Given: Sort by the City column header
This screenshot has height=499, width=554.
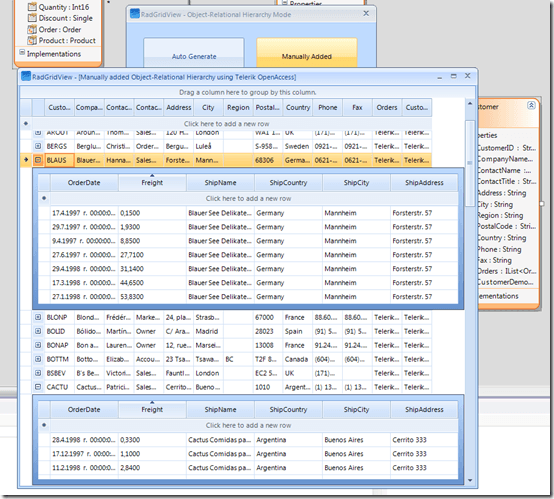Looking at the screenshot, I should (x=208, y=107).
